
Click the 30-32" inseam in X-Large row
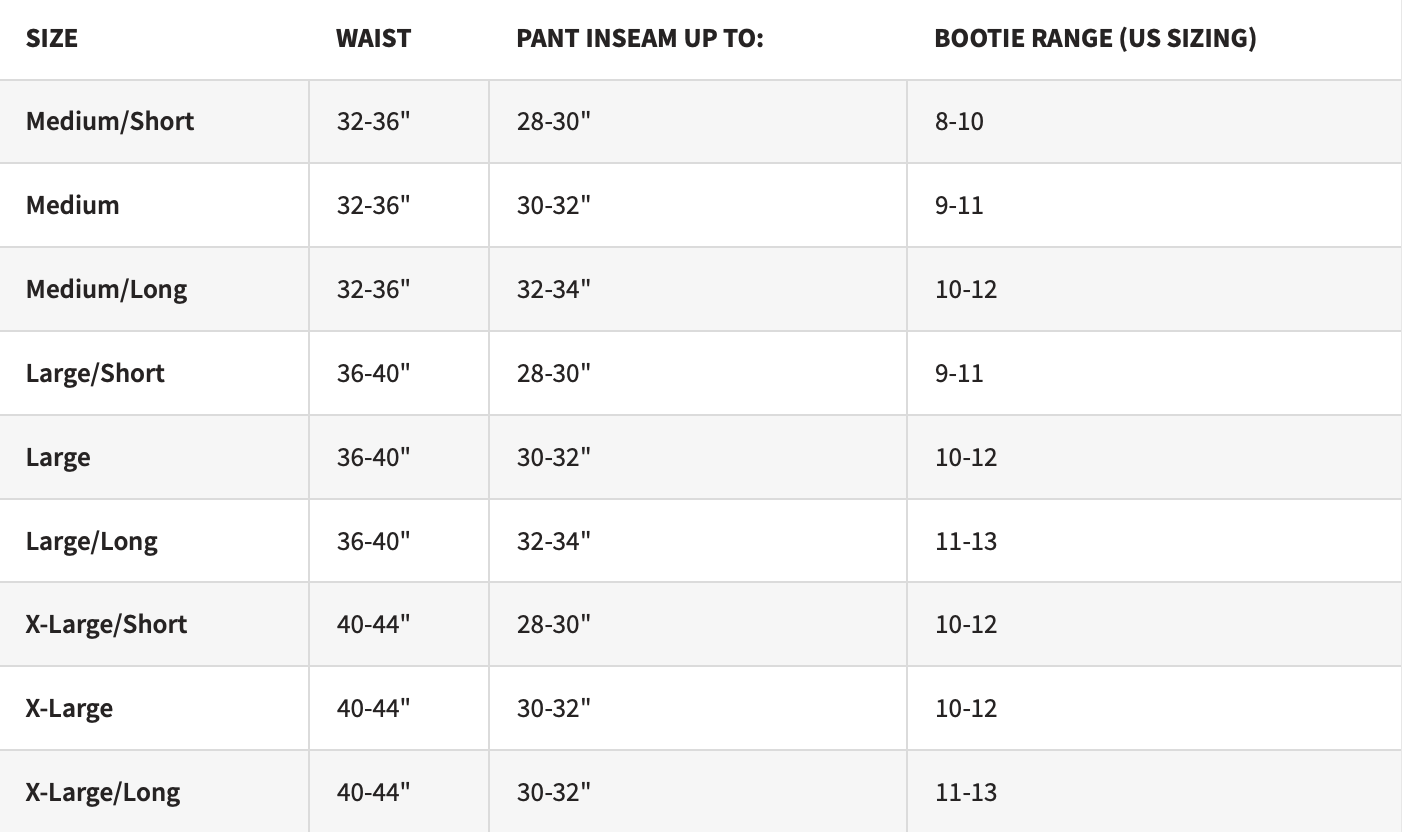pyautogui.click(x=554, y=708)
